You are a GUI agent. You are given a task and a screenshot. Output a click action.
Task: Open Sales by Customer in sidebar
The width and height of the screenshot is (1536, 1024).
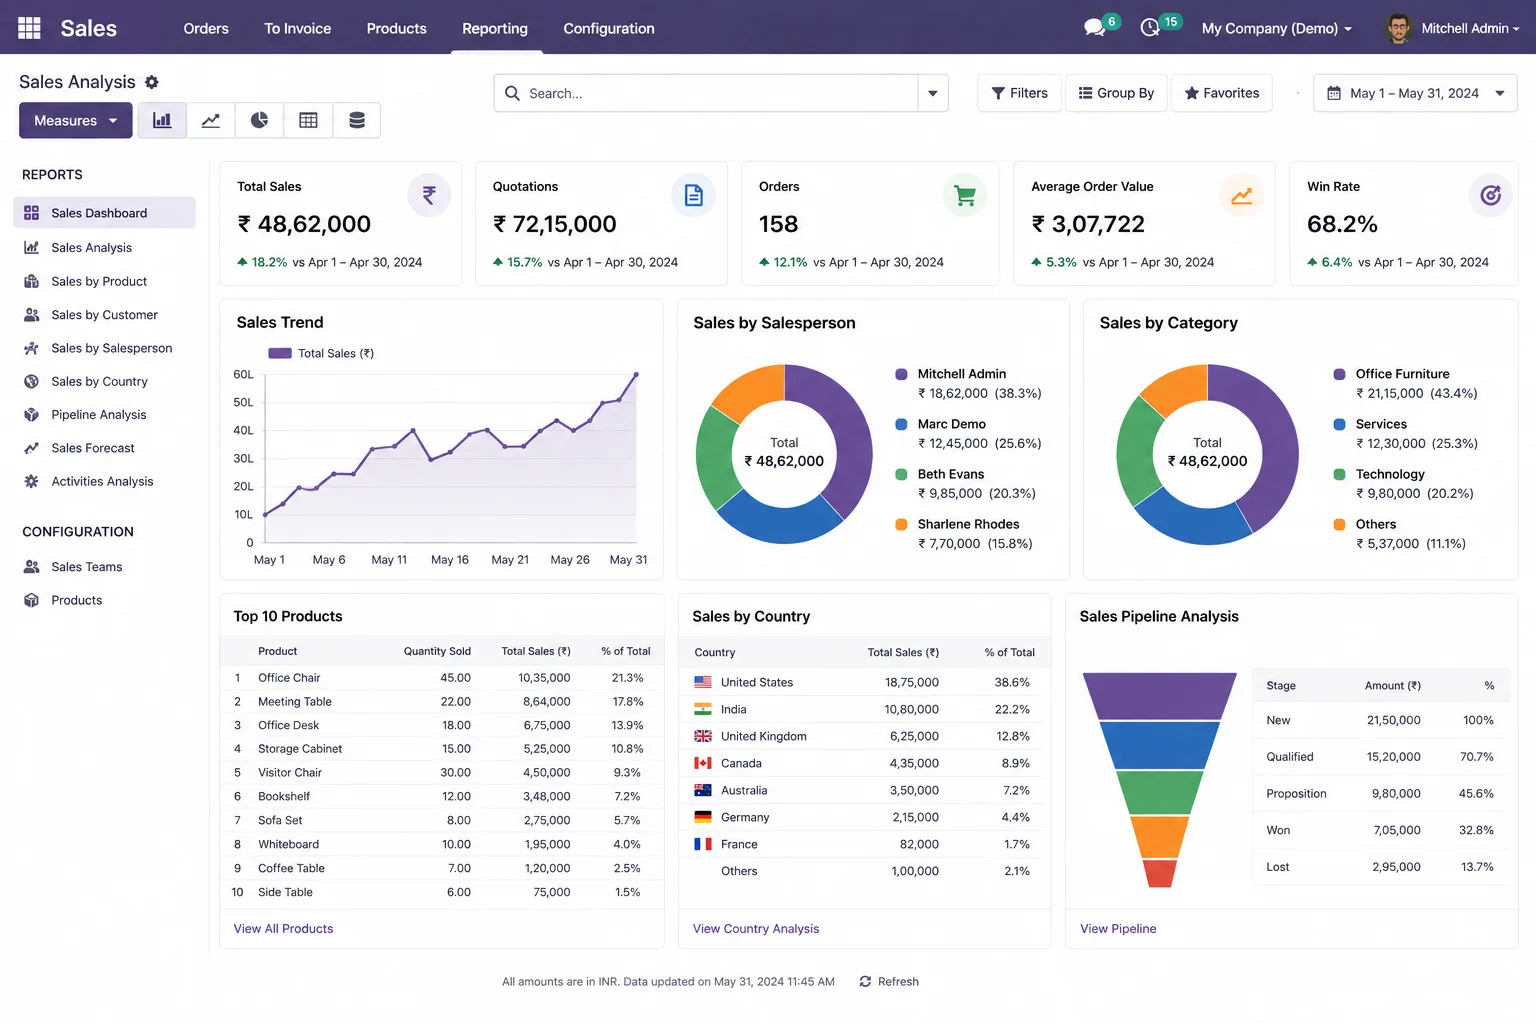click(104, 315)
